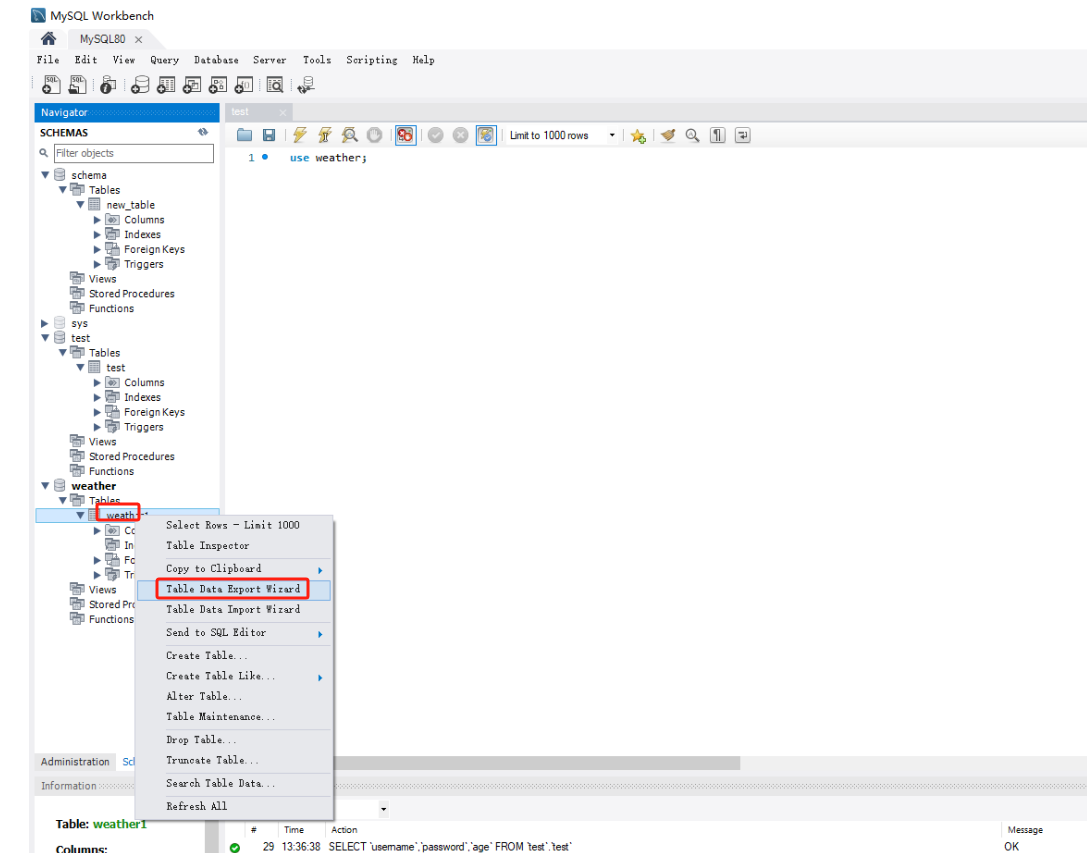Open the object inspector toolbar icon

click(x=107, y=85)
